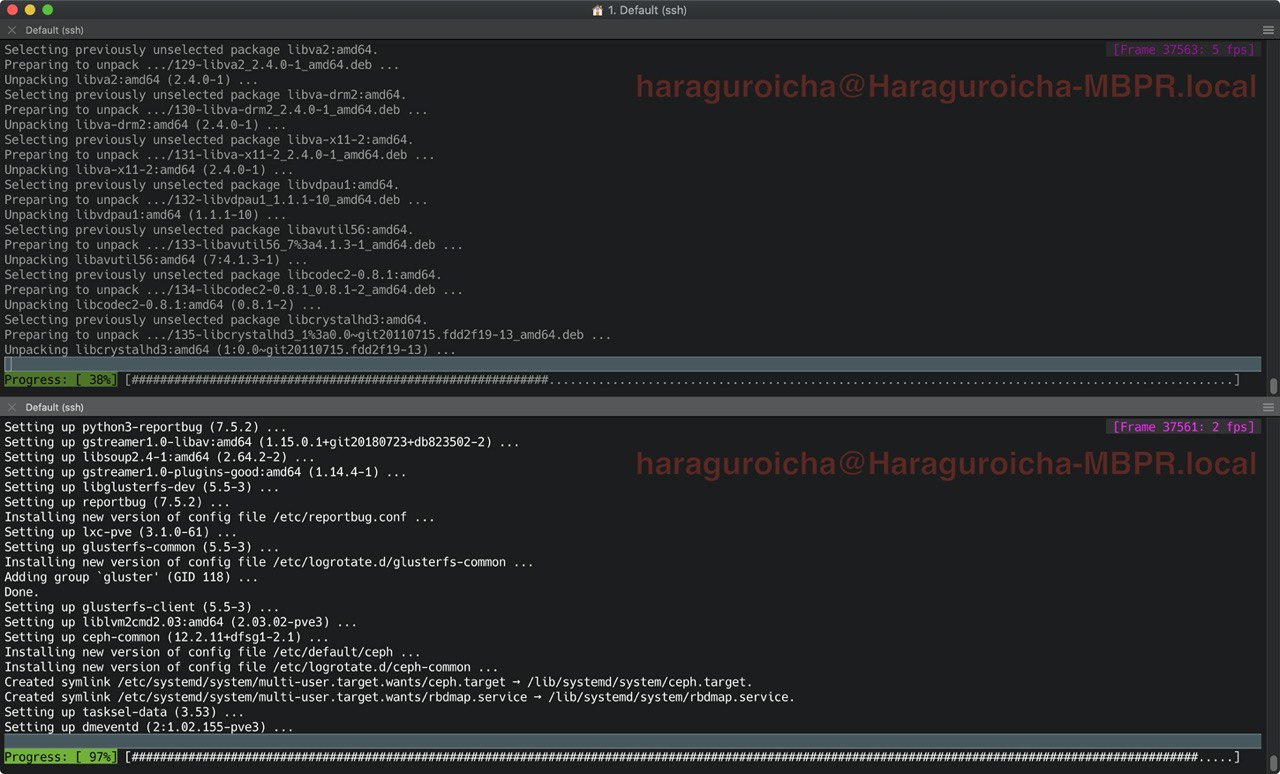Click the line Selecting previously unselected package libva2:amd64

pos(191,50)
